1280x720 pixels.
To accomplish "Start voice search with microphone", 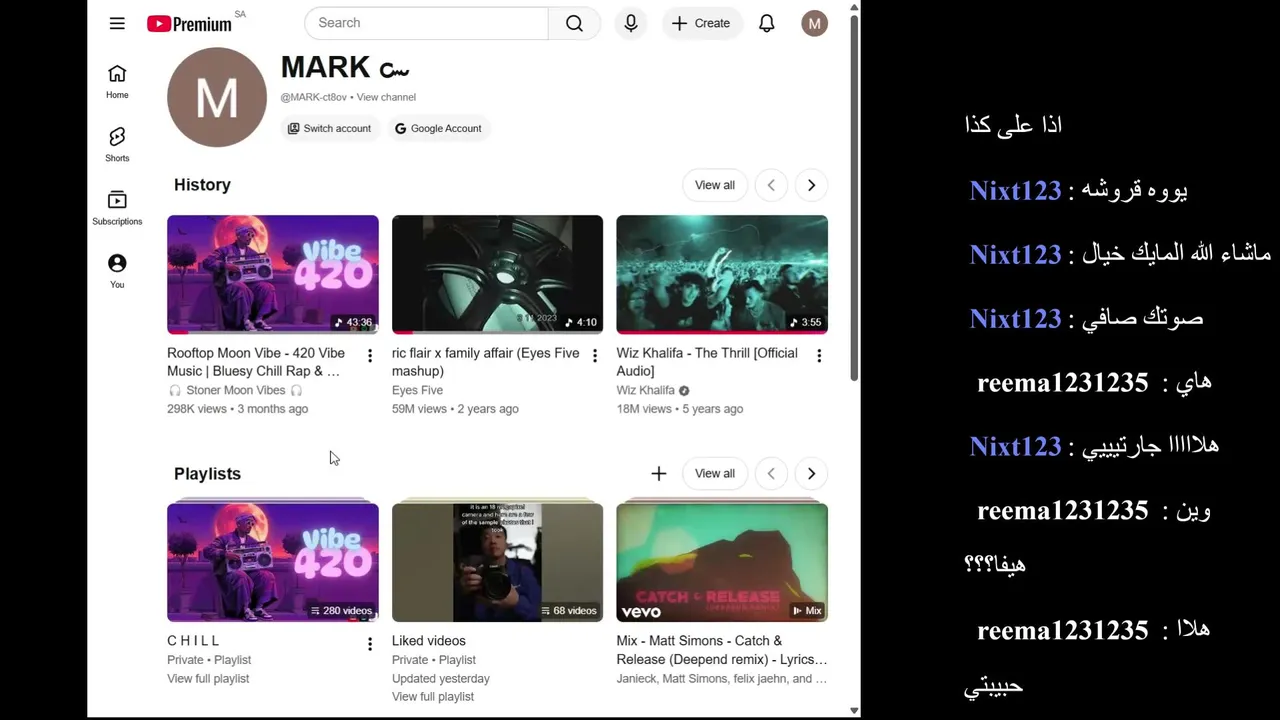I will pyautogui.click(x=631, y=23).
